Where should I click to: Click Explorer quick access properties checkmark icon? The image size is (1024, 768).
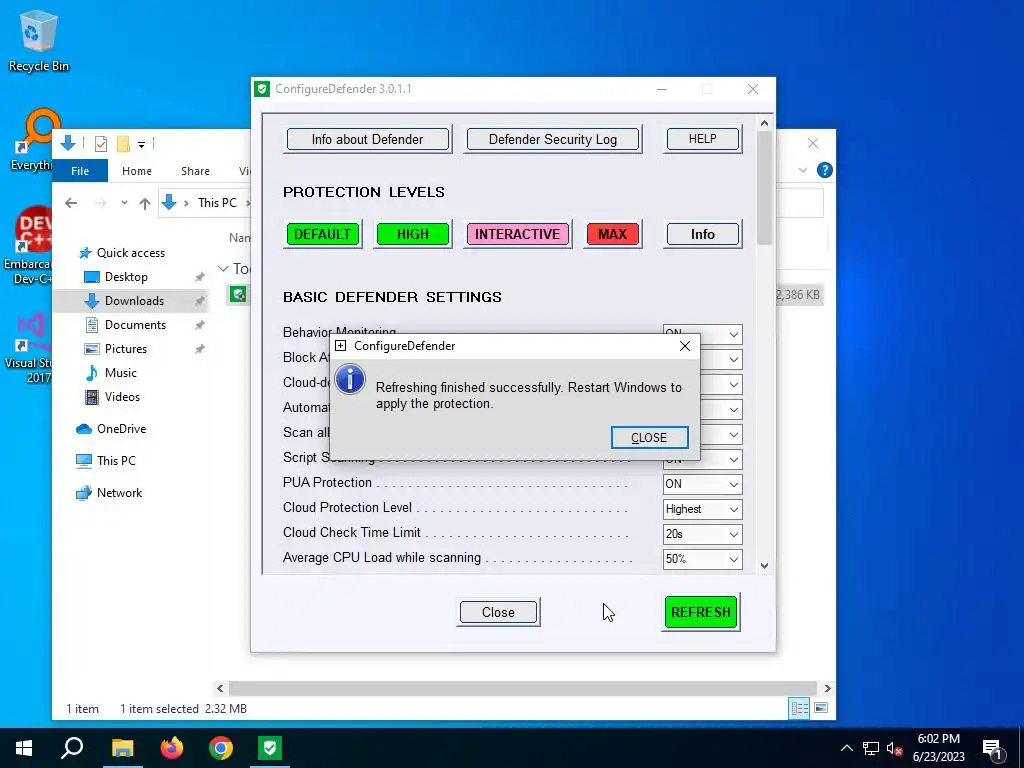click(x=101, y=143)
